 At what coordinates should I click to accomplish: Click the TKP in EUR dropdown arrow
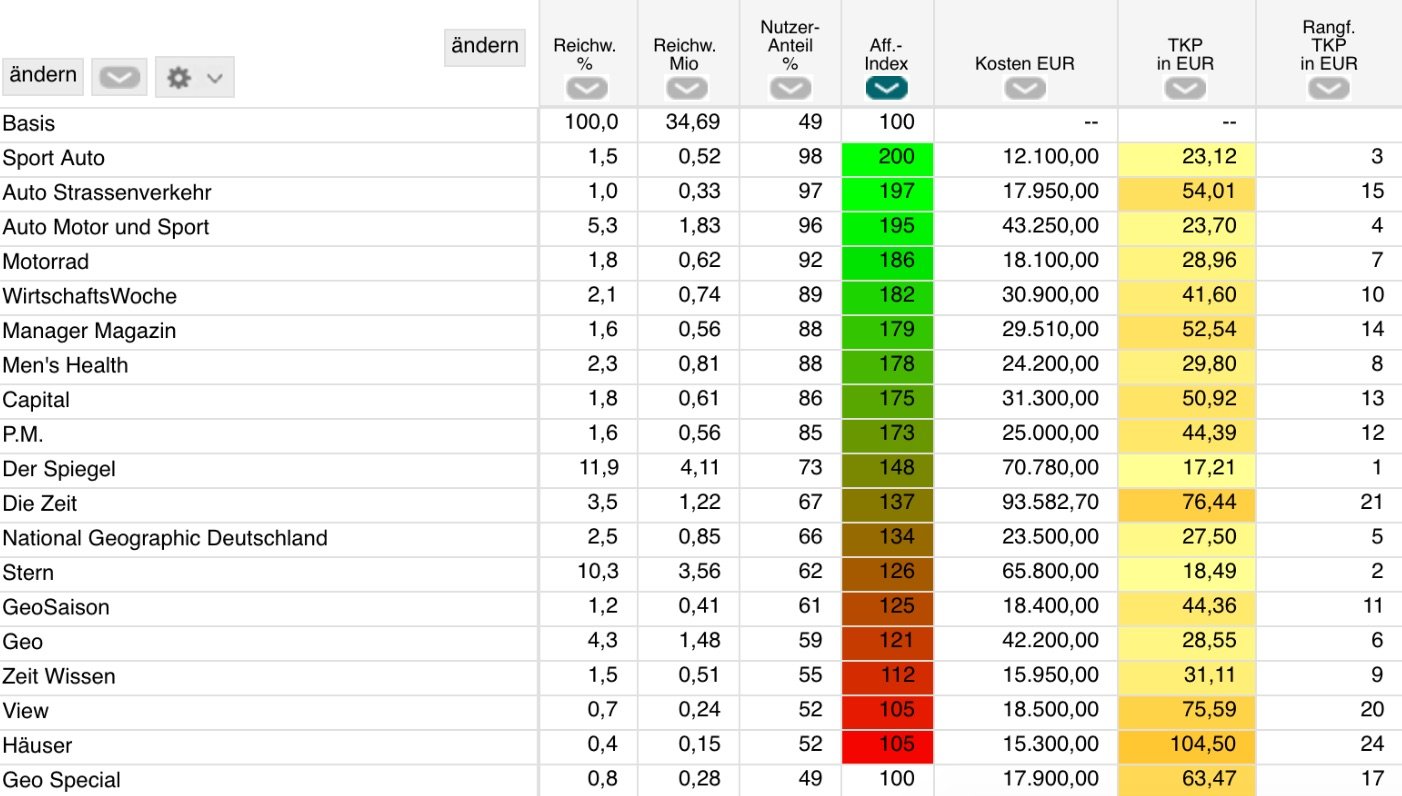1185,89
